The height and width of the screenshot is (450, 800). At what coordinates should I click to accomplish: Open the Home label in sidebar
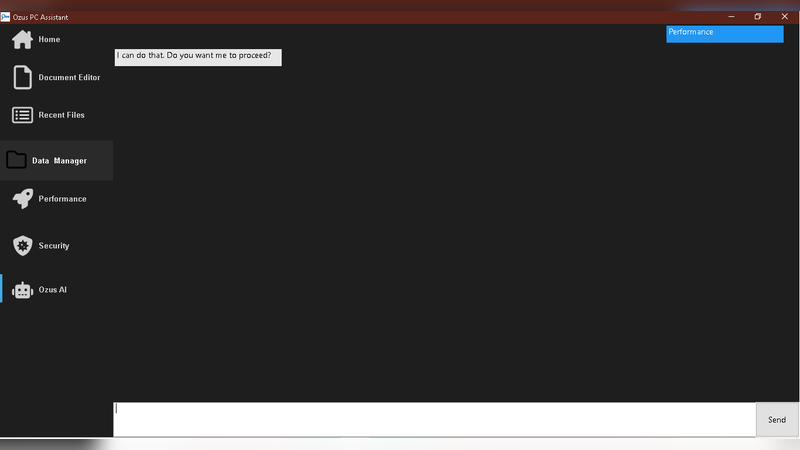pos(49,40)
